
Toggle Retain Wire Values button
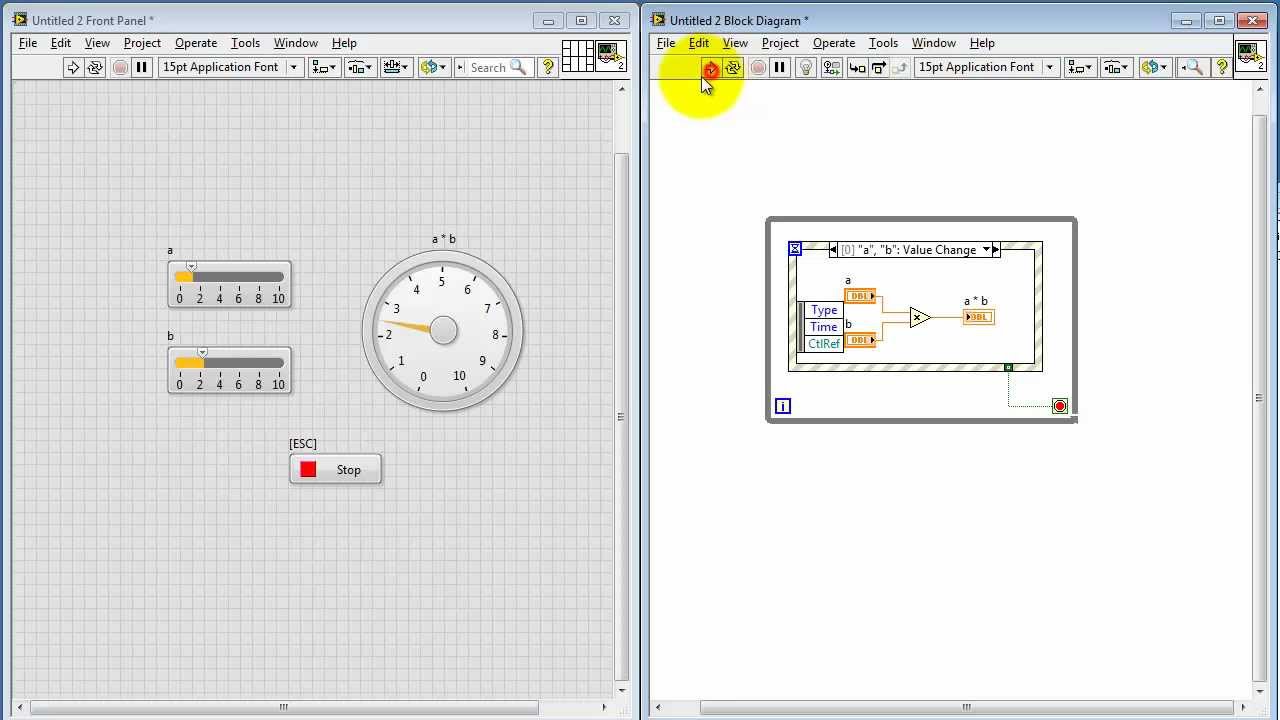point(831,67)
